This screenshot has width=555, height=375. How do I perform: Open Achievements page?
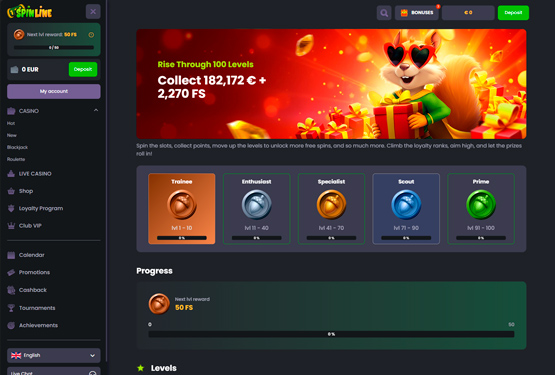(x=38, y=325)
